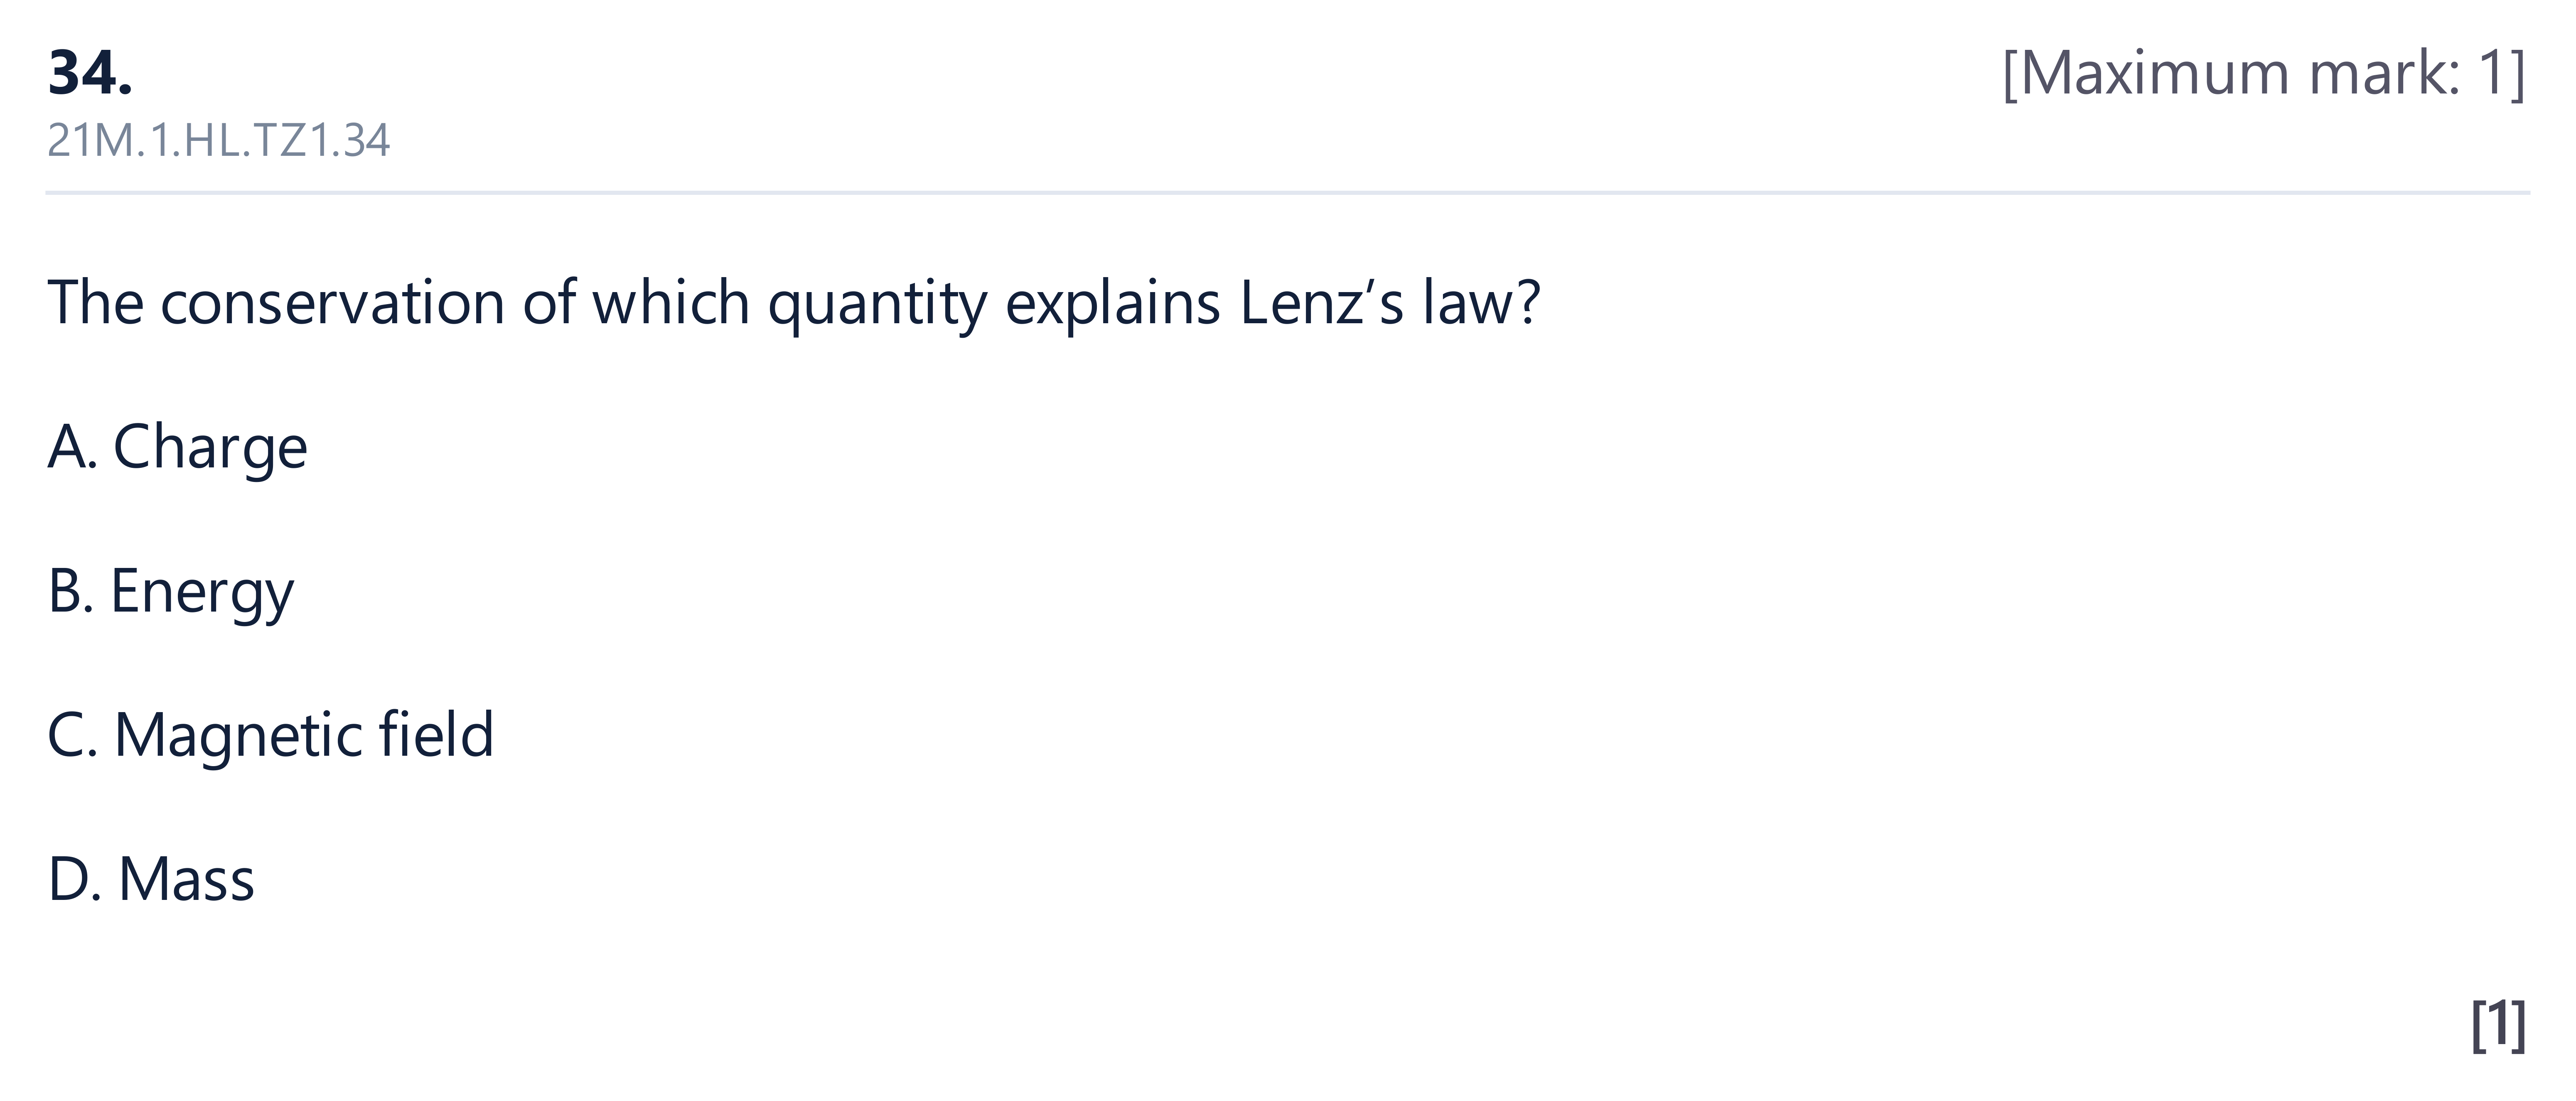Click the word Mass in option D
2576x1101 pixels.
(186, 879)
